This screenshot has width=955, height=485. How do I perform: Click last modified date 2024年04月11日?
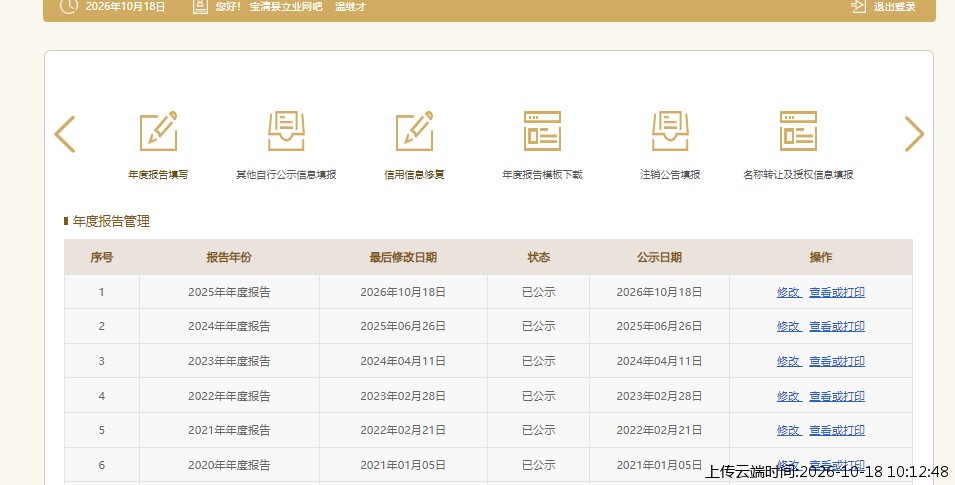[x=403, y=361]
